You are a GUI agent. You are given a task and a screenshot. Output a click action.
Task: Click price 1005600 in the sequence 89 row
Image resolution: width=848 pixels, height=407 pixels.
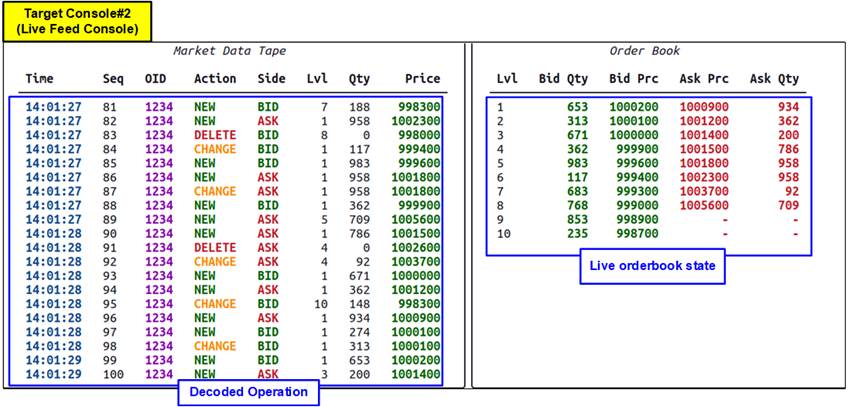(418, 219)
